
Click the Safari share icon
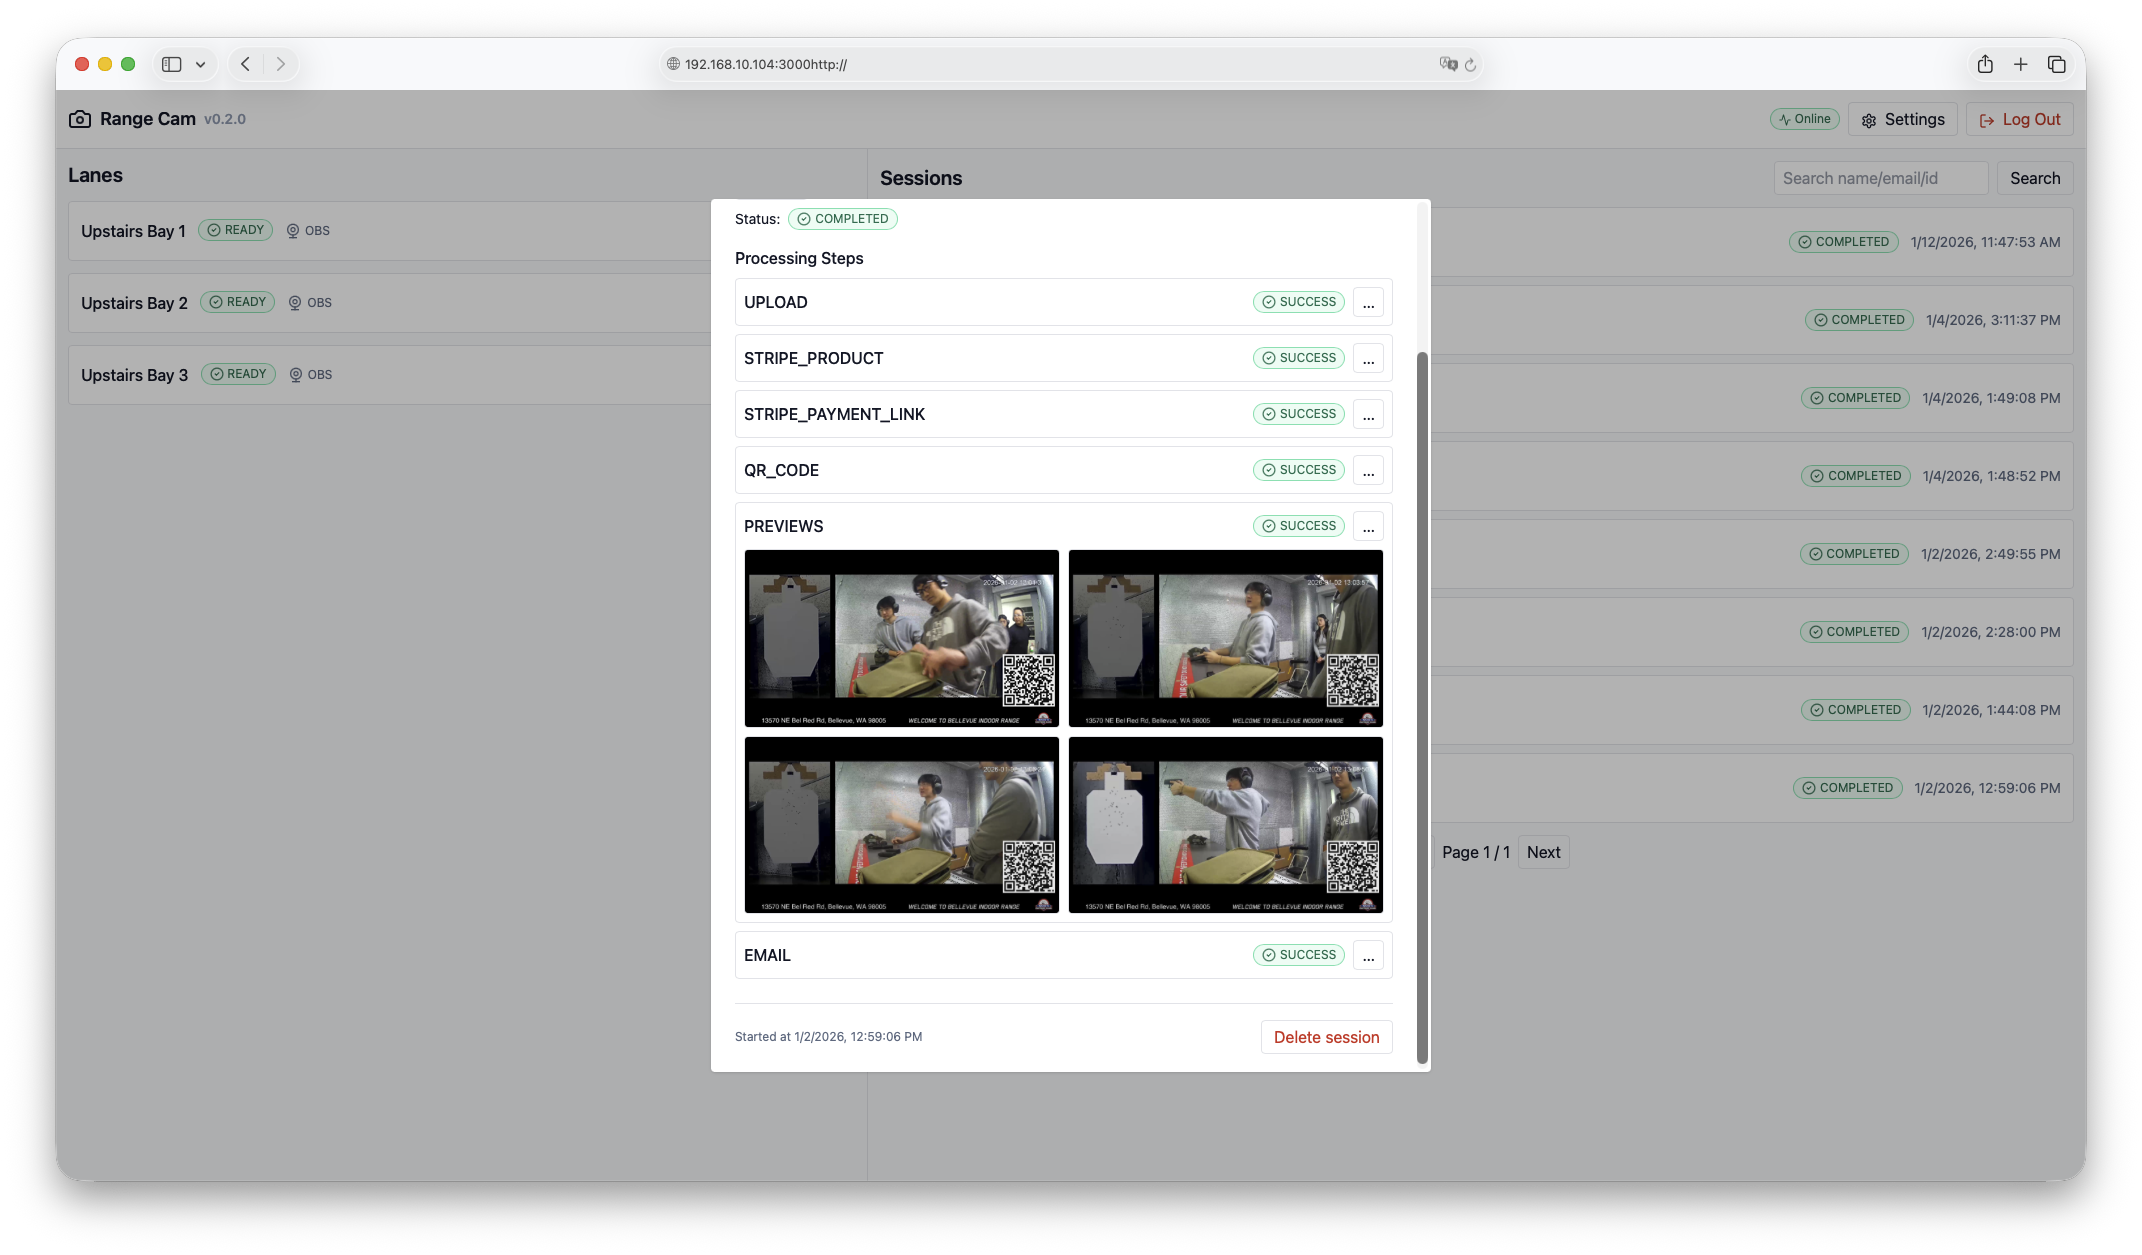(x=1985, y=63)
